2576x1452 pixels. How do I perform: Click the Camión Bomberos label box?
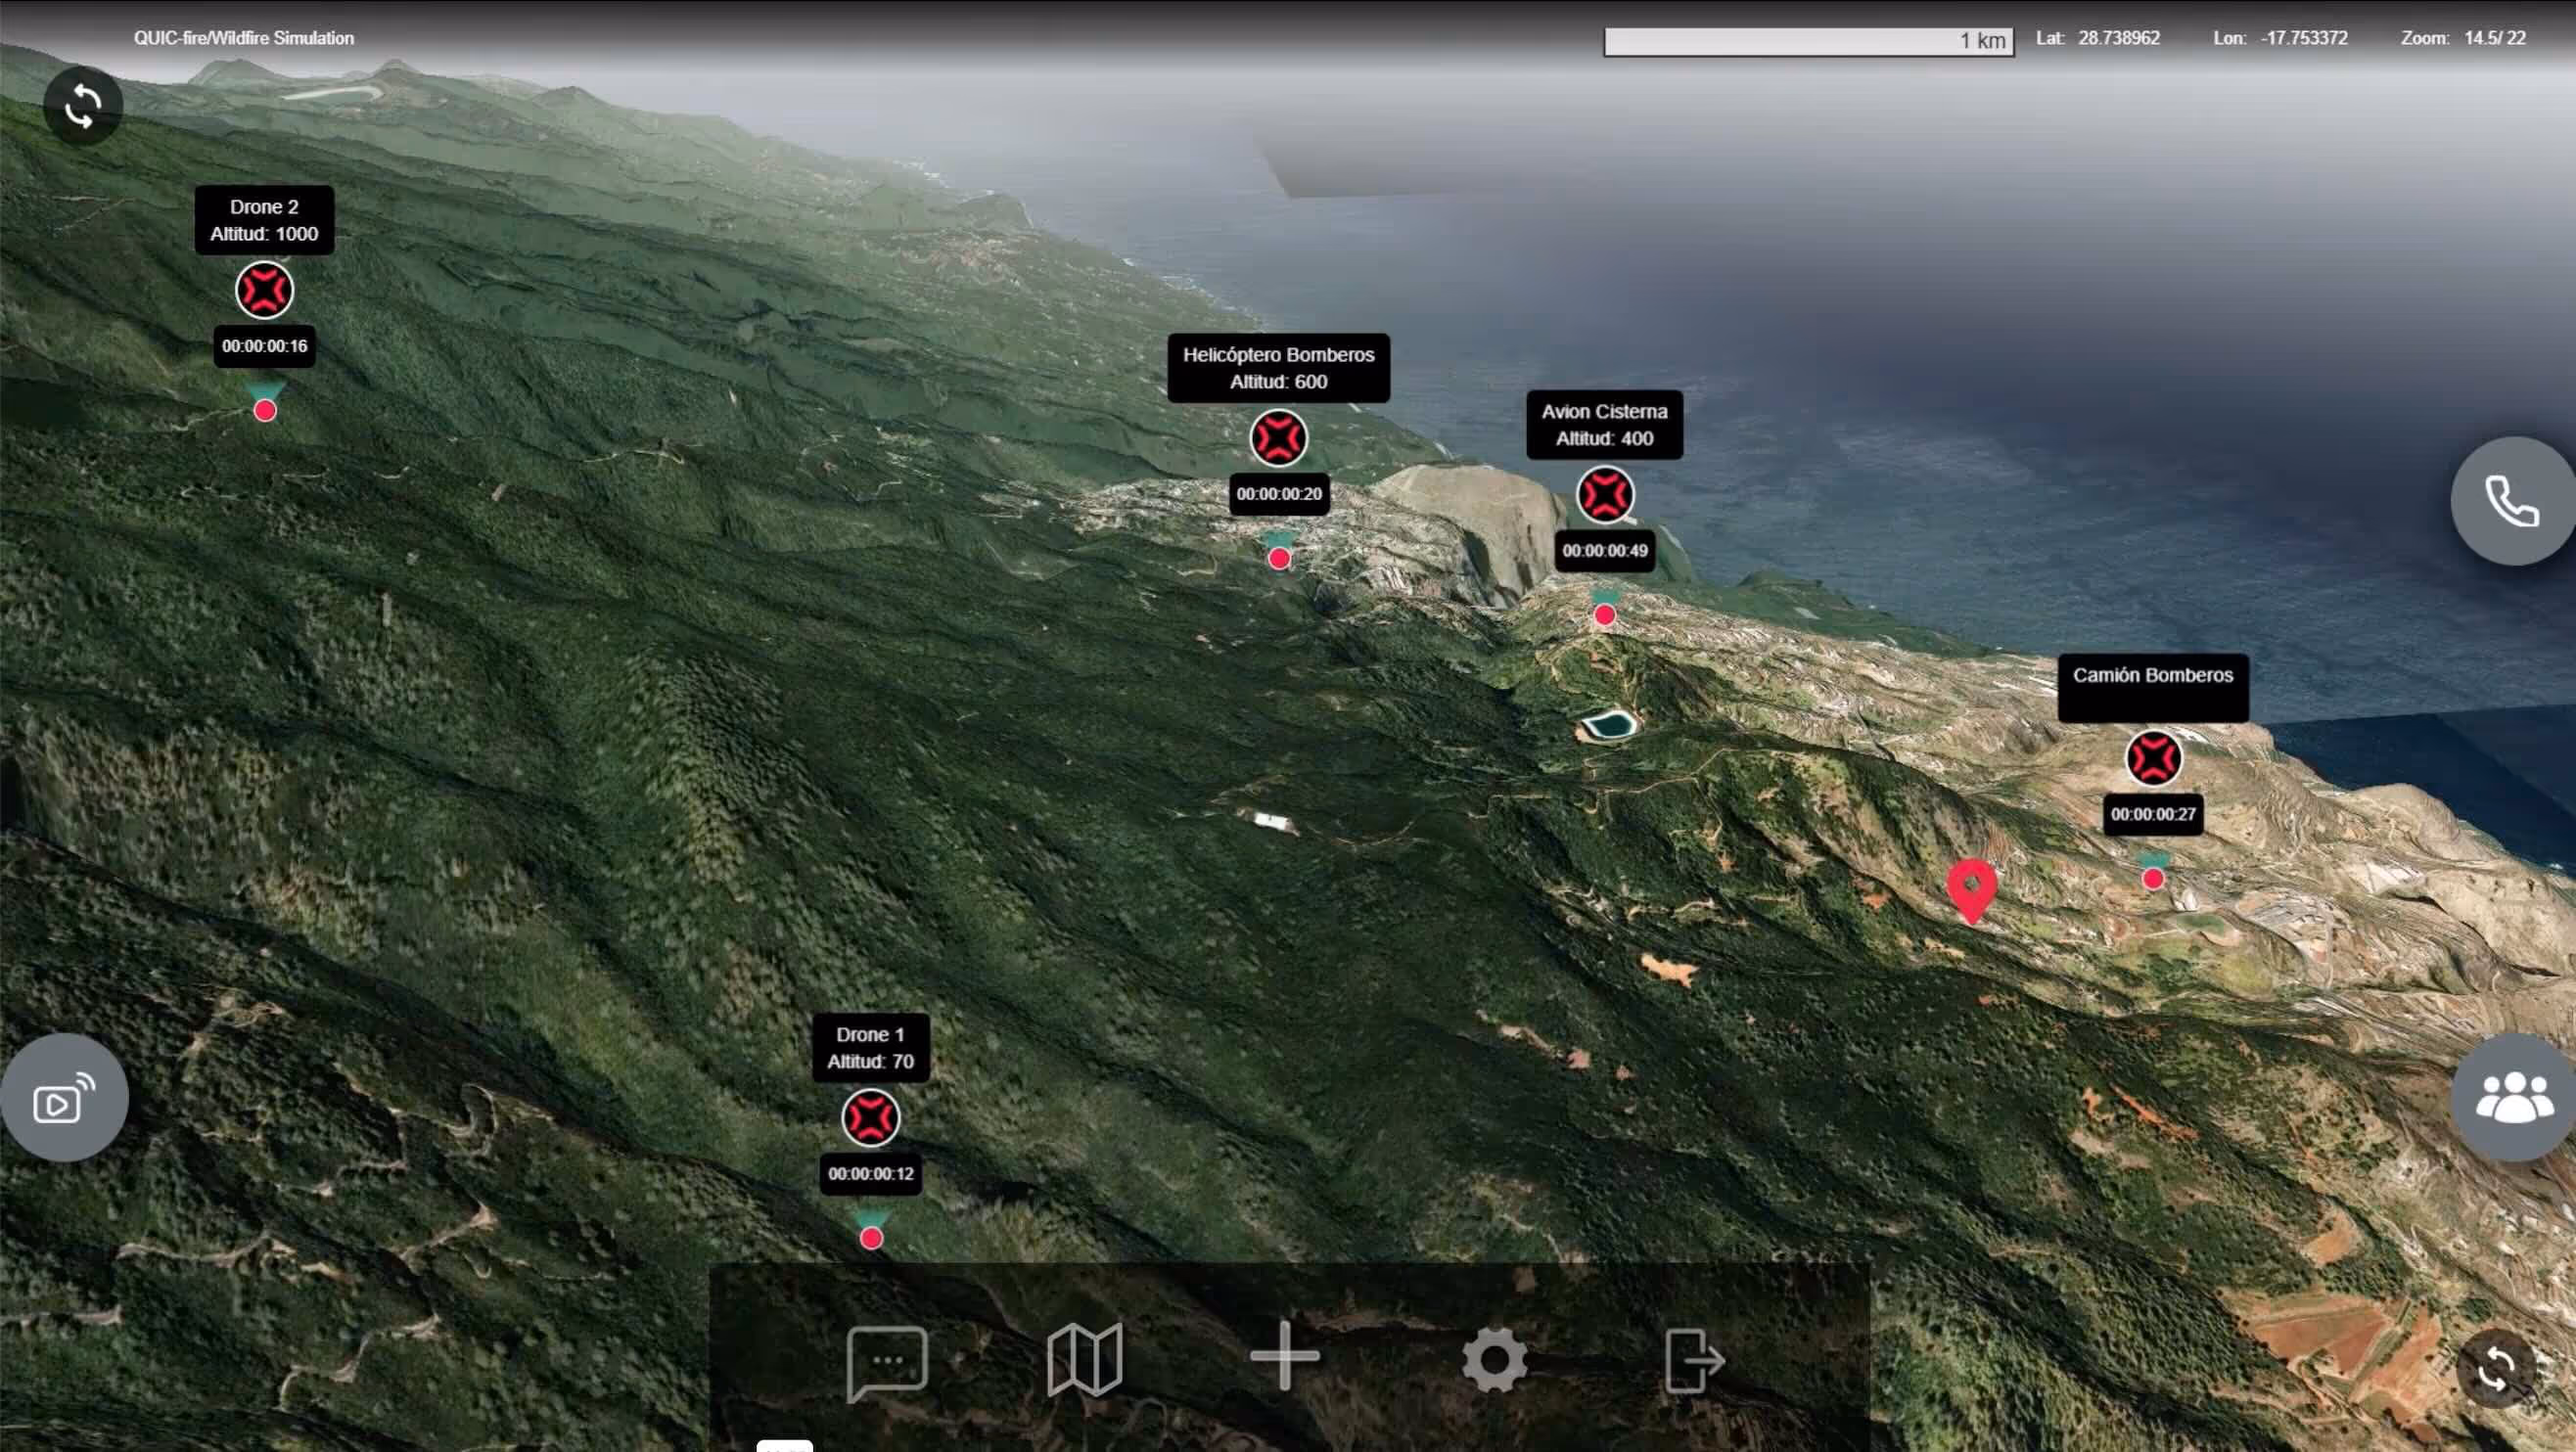pyautogui.click(x=2153, y=688)
